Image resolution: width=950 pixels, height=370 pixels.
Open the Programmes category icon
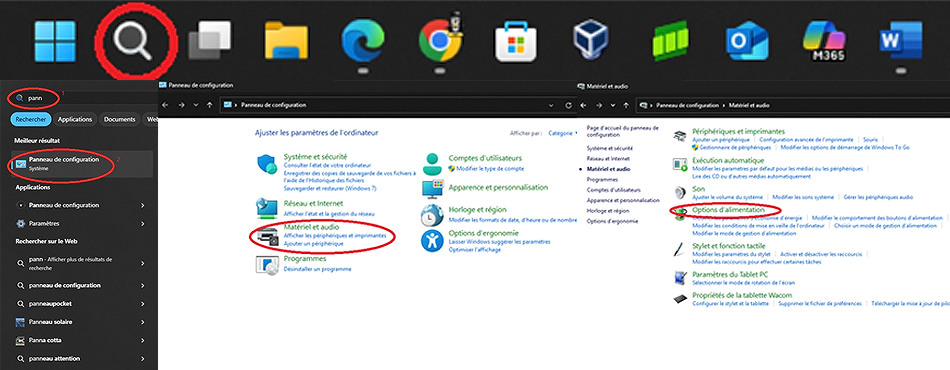pyautogui.click(x=267, y=264)
